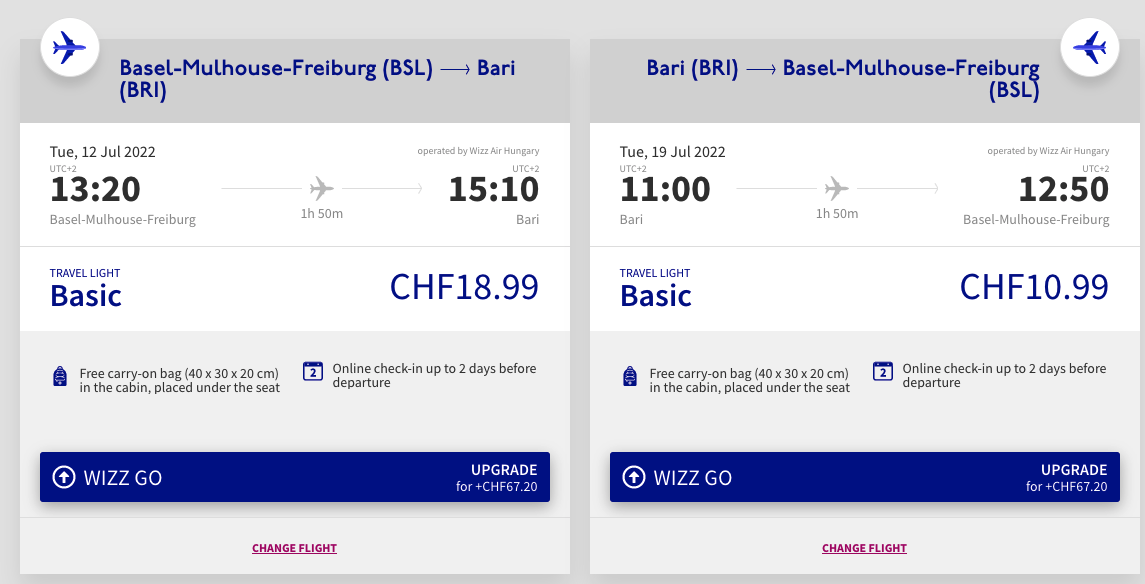Select the CHF10.99 Basic fare price
The width and height of the screenshot is (1145, 584).
pos(1034,287)
